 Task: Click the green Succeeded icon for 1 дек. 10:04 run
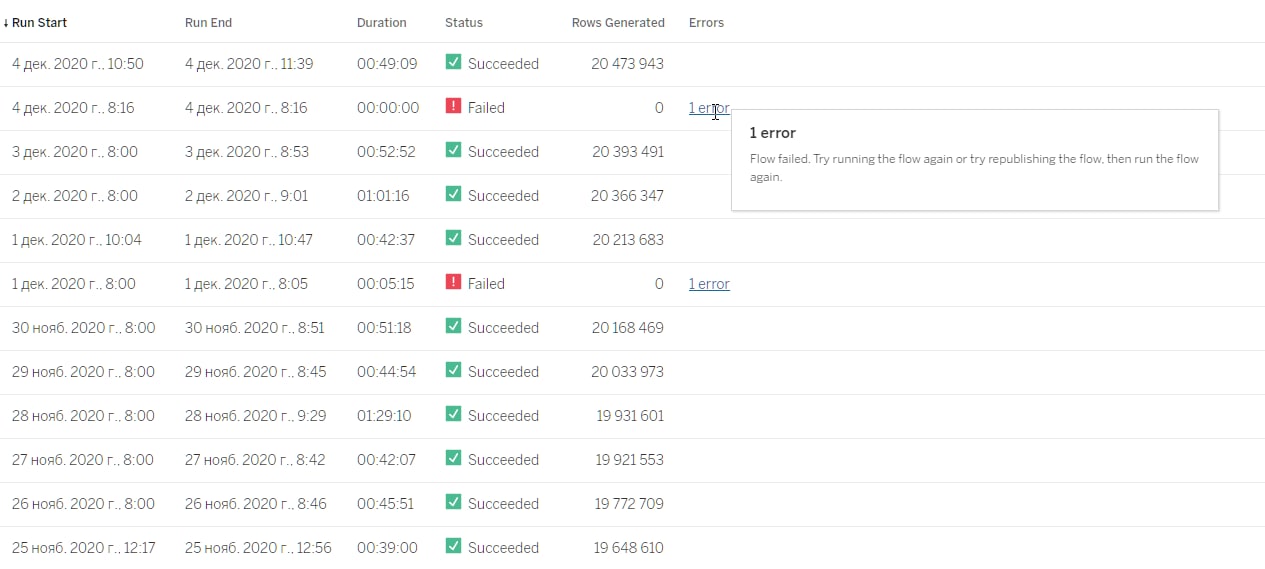(x=453, y=238)
